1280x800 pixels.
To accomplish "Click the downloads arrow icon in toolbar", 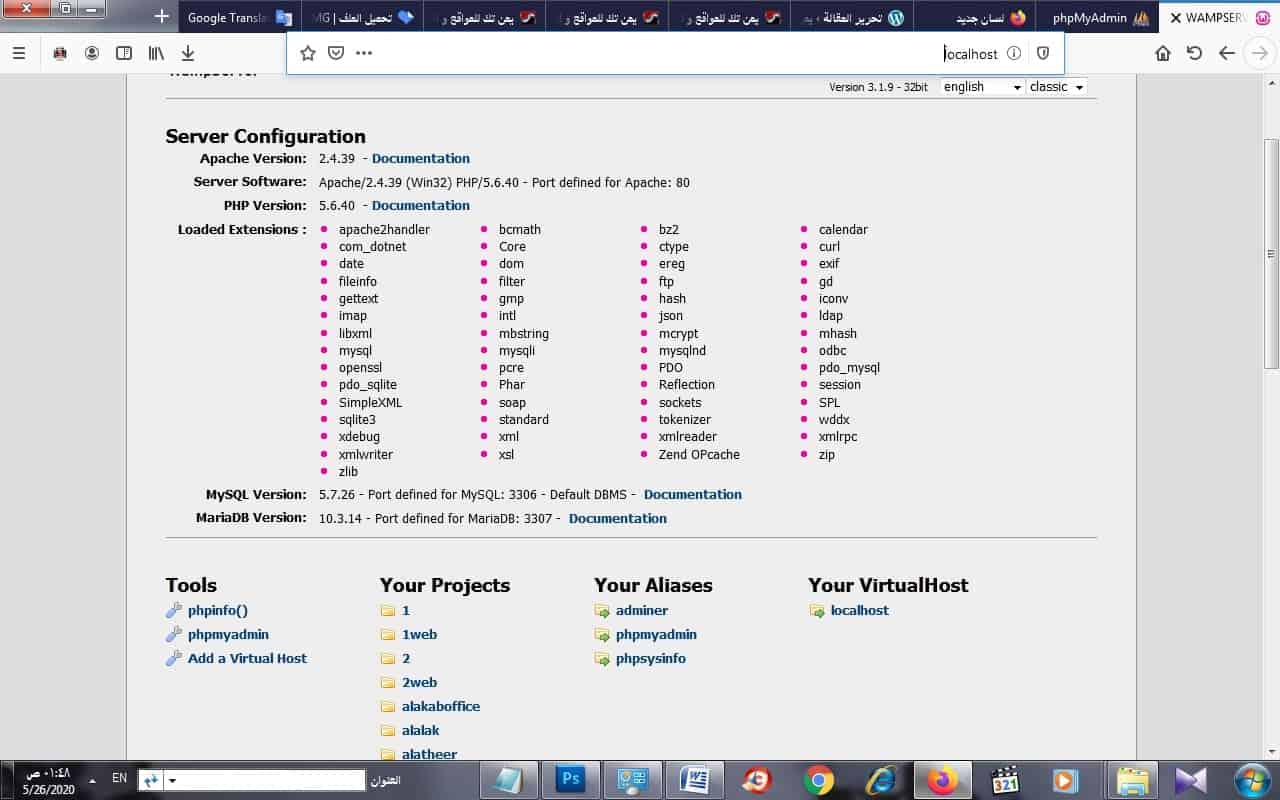I will click(188, 54).
